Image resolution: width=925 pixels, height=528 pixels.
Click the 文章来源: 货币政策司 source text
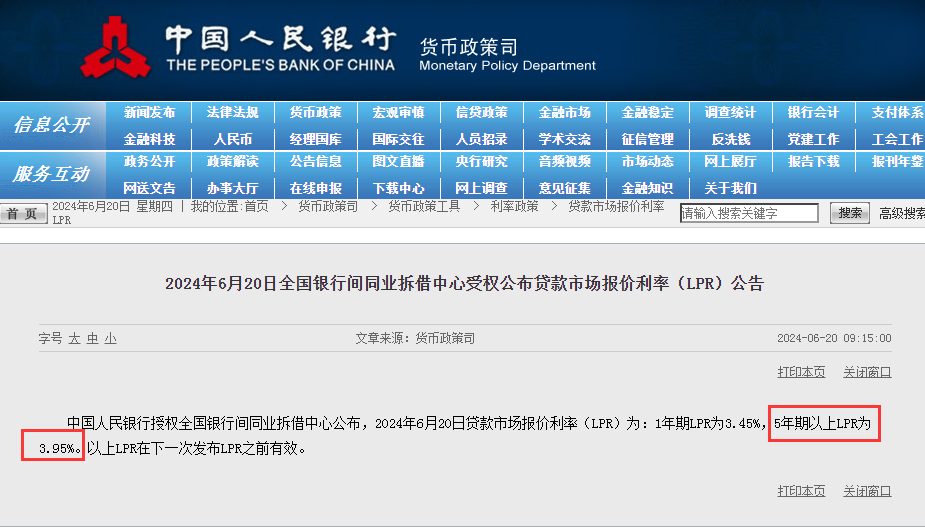pyautogui.click(x=415, y=338)
